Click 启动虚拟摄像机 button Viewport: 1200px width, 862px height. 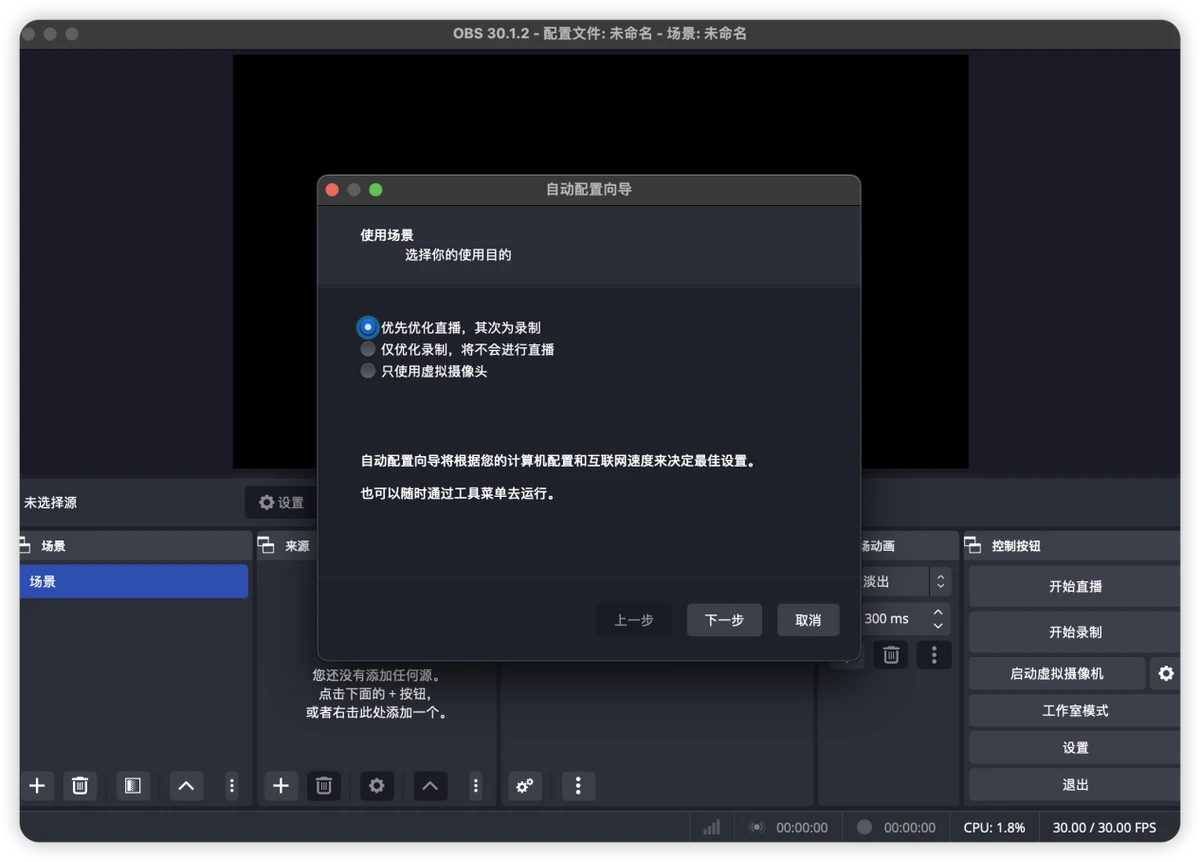[1057, 674]
